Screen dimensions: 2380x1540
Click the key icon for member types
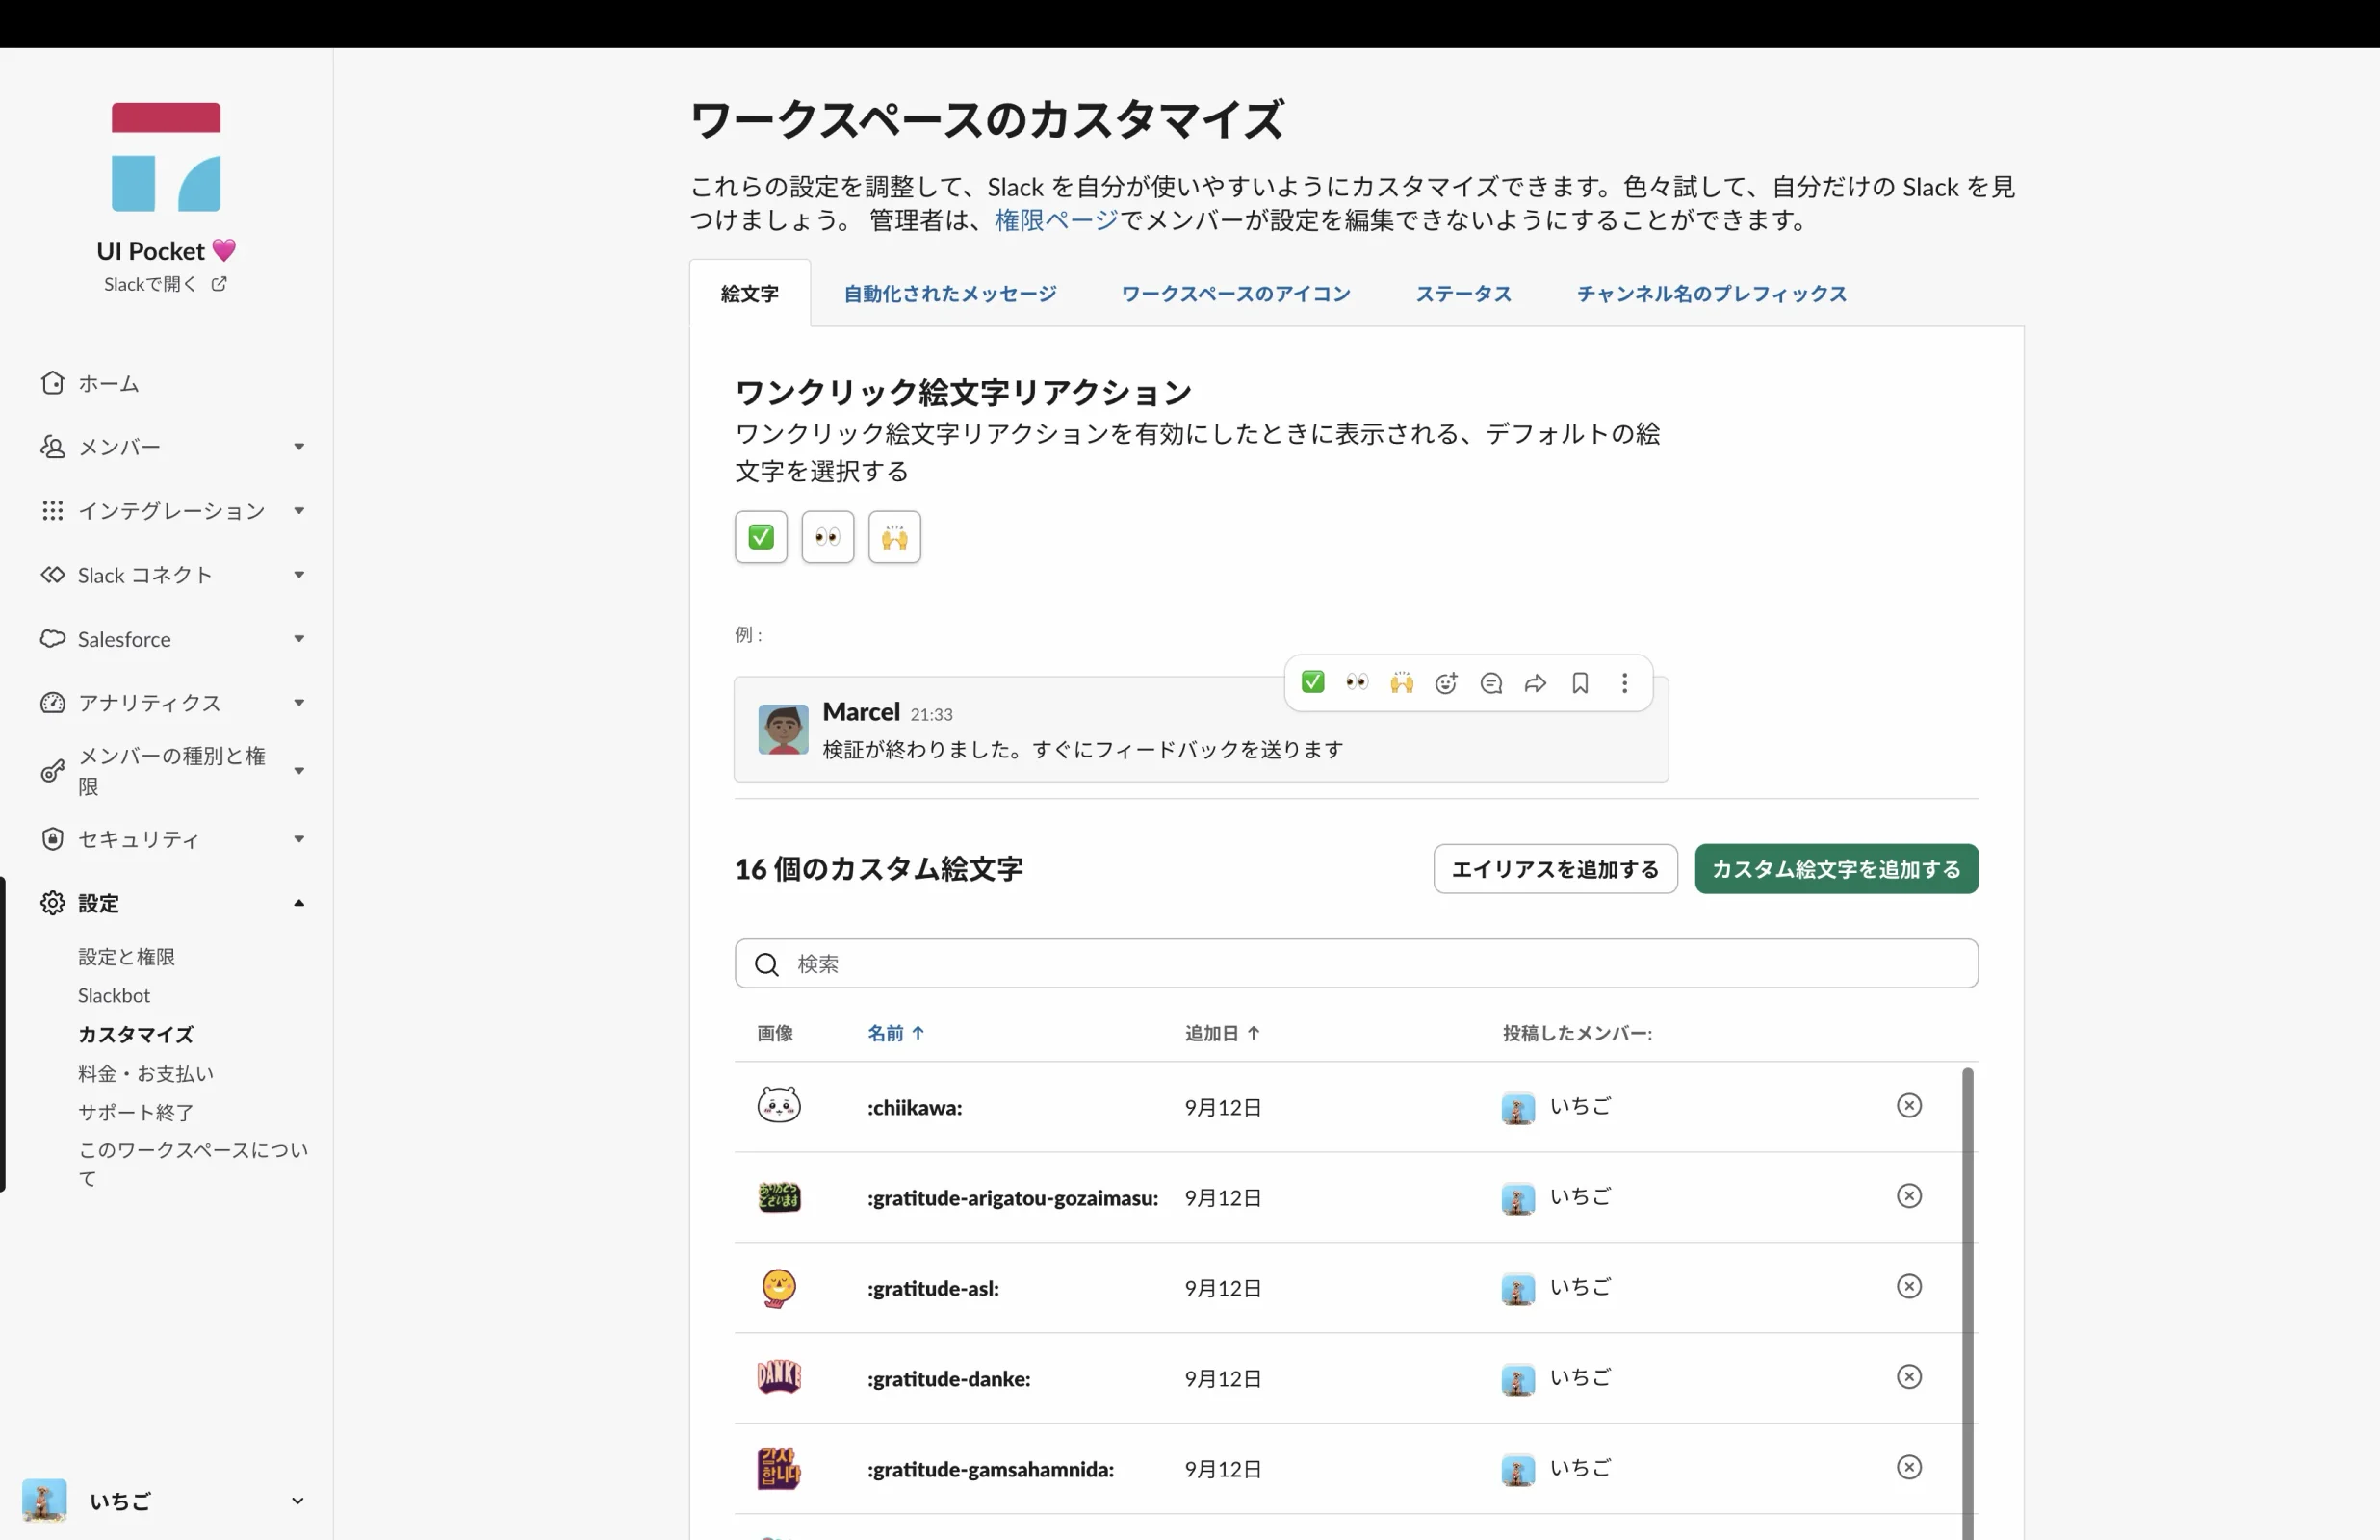coord(53,771)
